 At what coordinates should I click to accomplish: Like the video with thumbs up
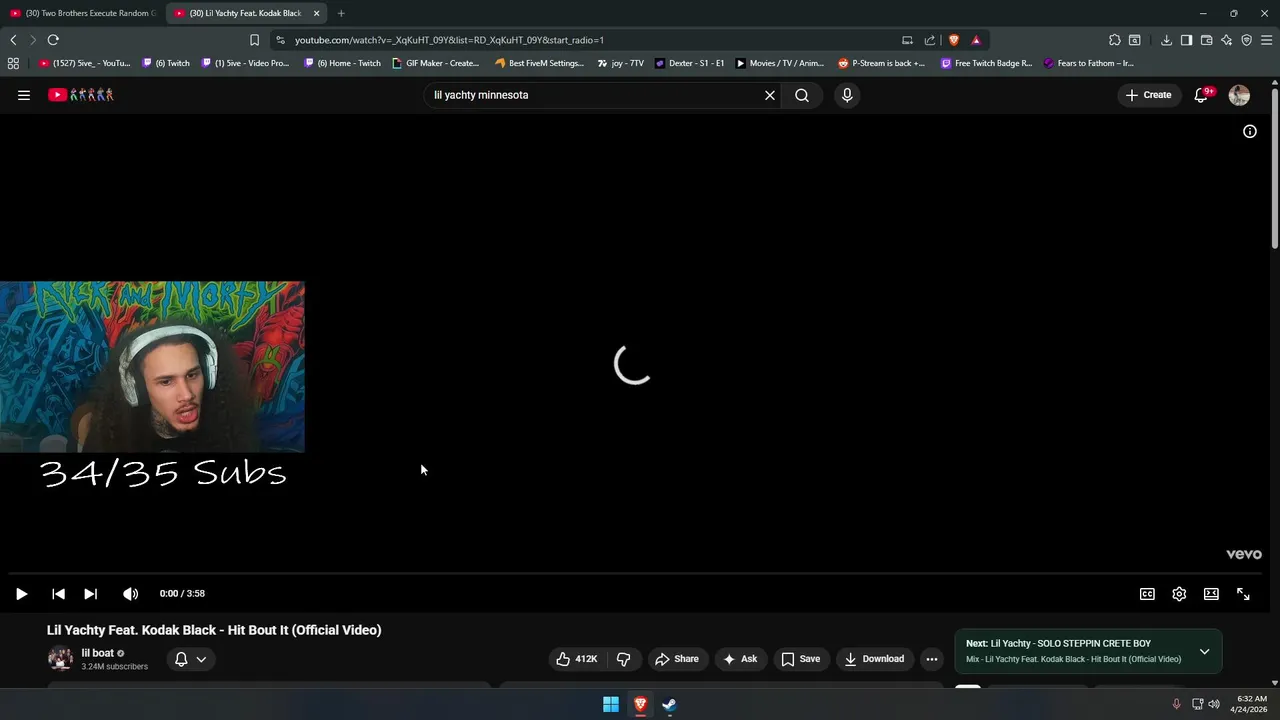[x=576, y=659]
